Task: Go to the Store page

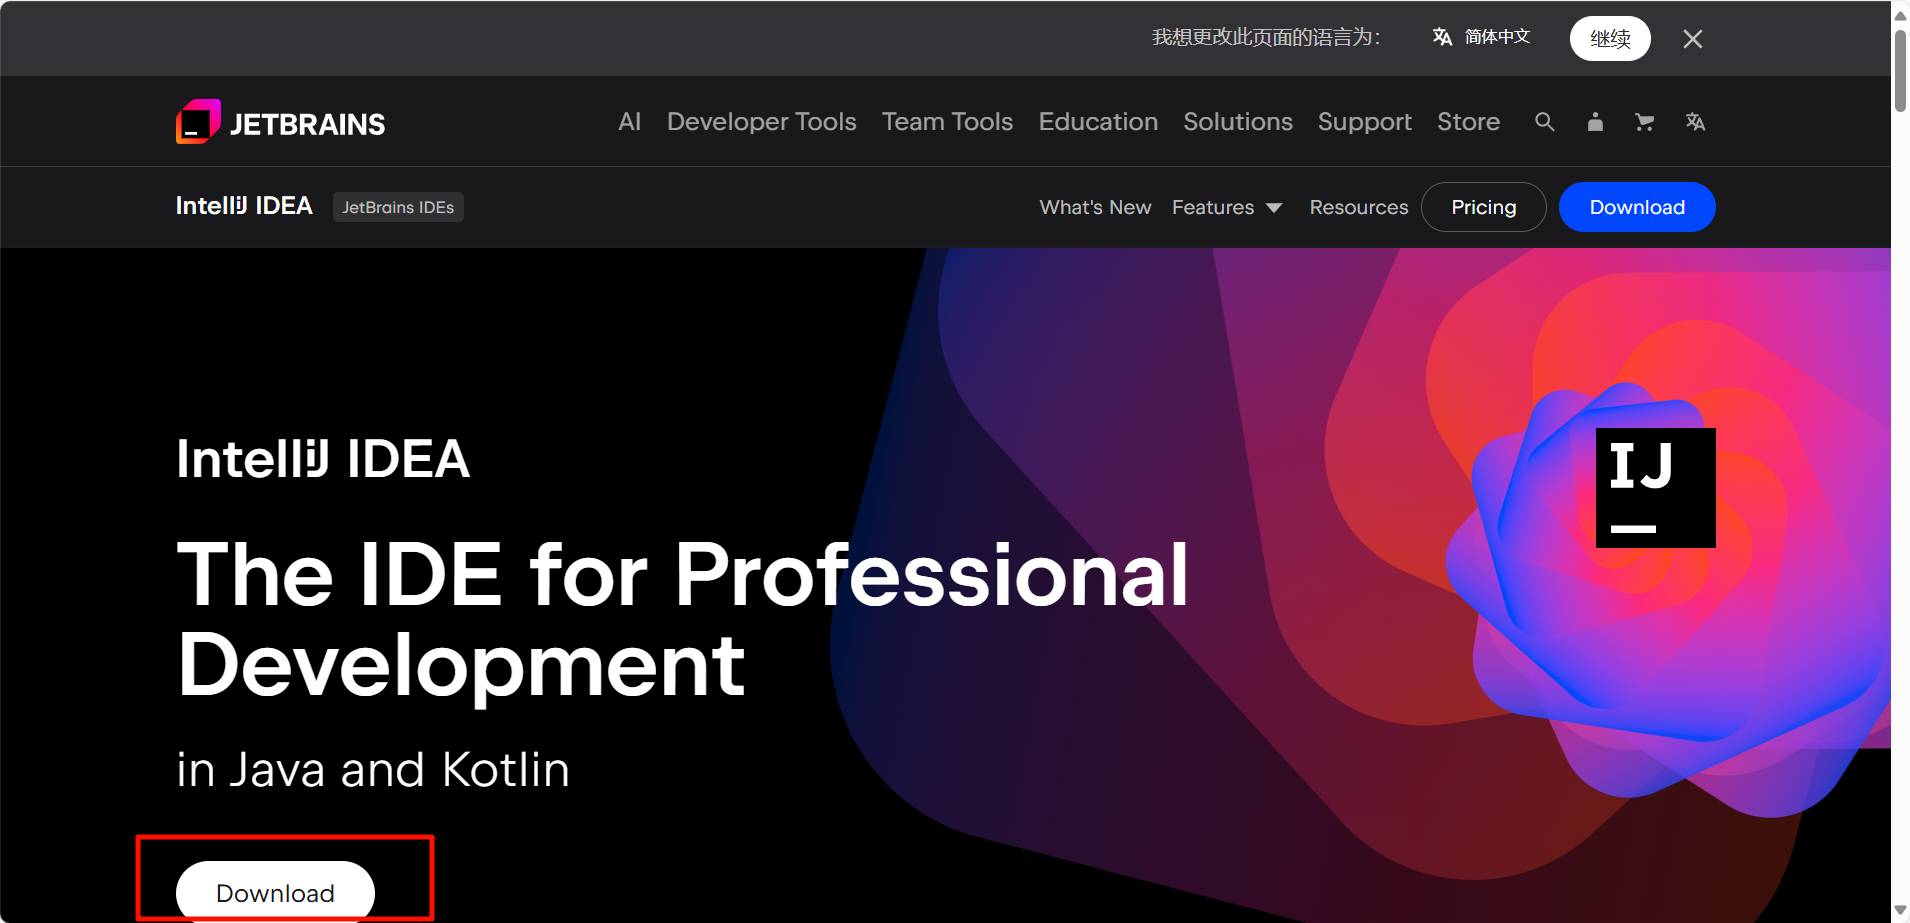Action: click(1468, 122)
